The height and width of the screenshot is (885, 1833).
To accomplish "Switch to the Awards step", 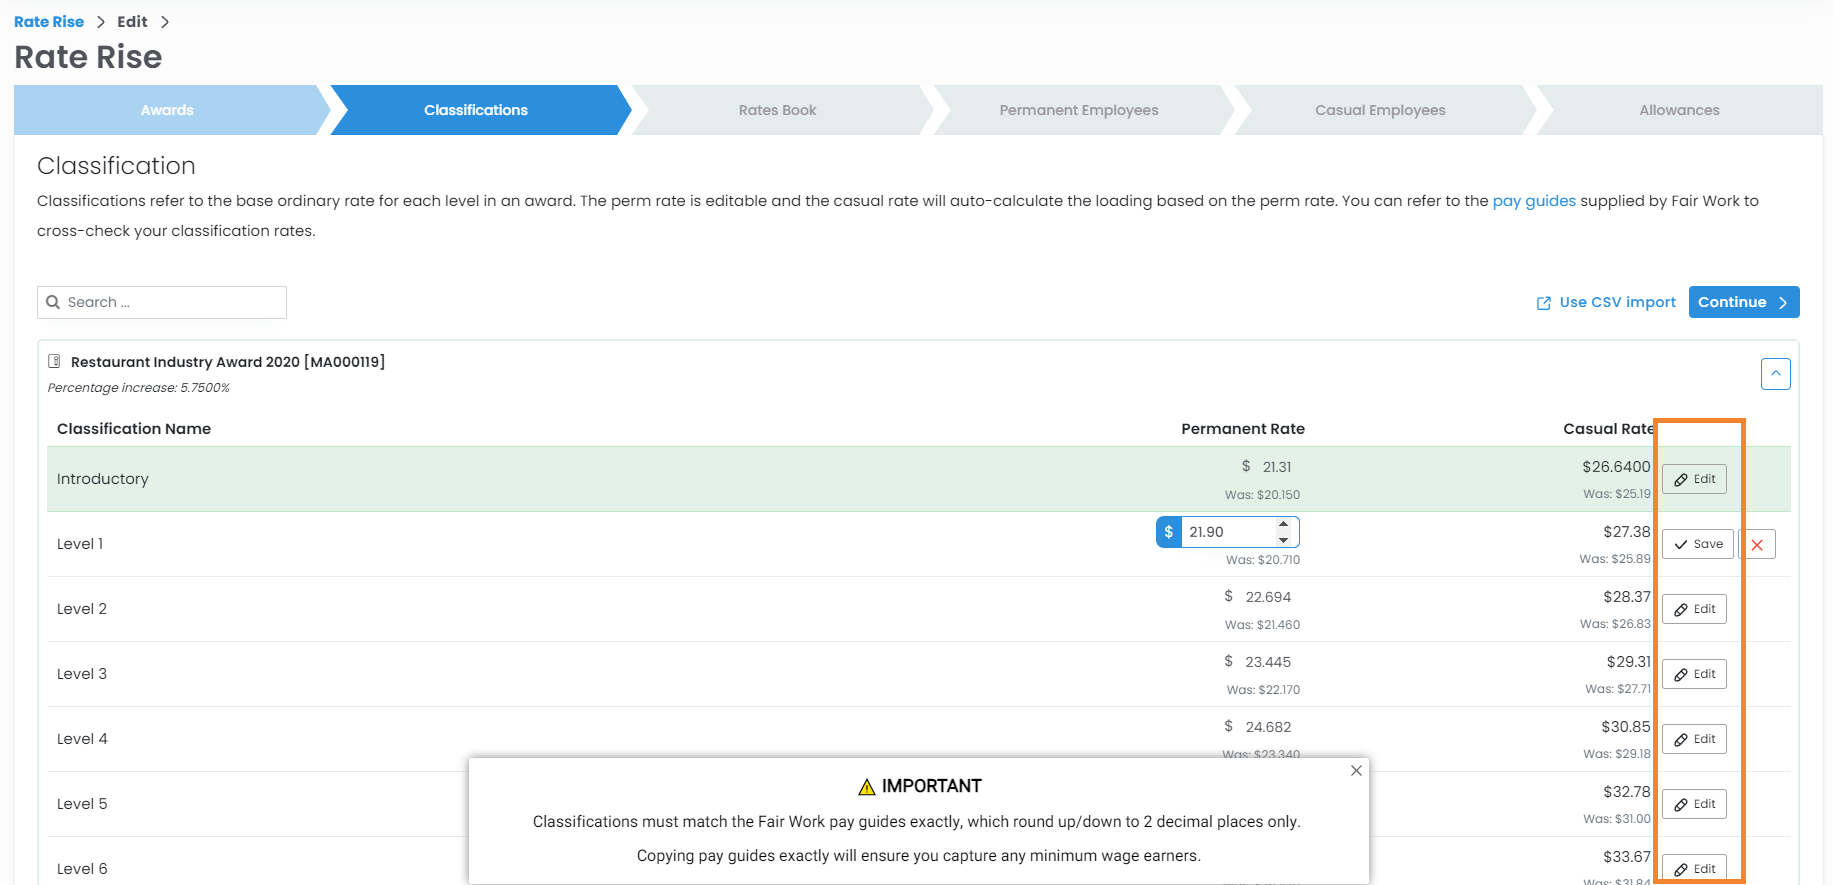I will pos(167,110).
